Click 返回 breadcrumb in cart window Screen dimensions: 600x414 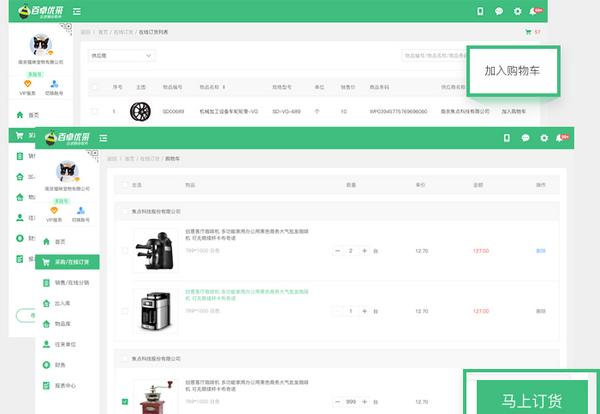[x=112, y=158]
